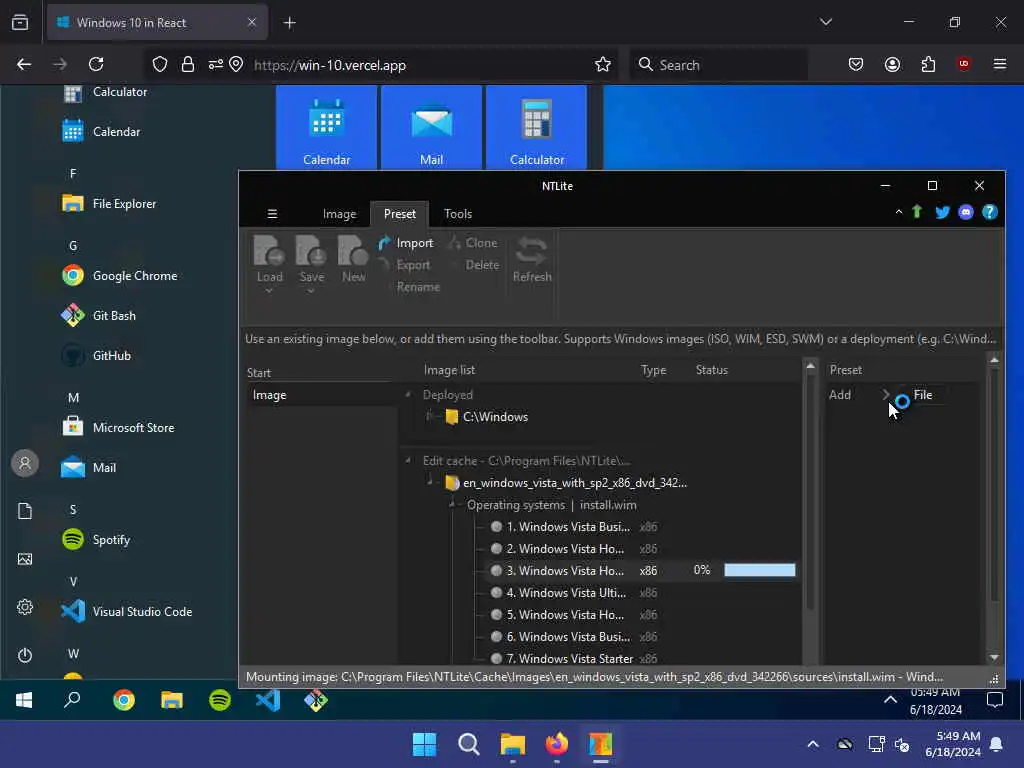Collapse the Edit cache group
This screenshot has height=768, width=1024.
[x=408, y=460]
